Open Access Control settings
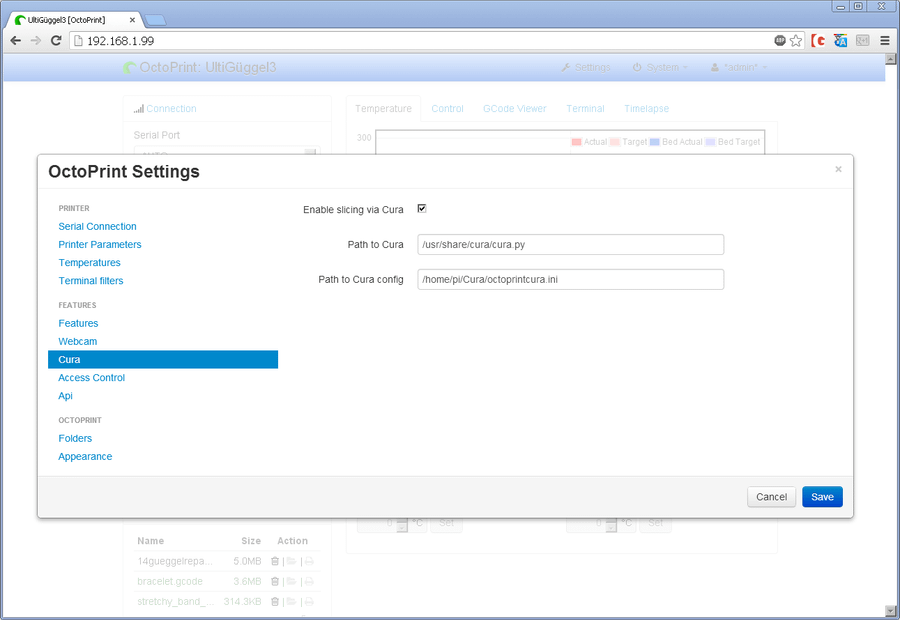The width and height of the screenshot is (900, 620). coord(91,378)
